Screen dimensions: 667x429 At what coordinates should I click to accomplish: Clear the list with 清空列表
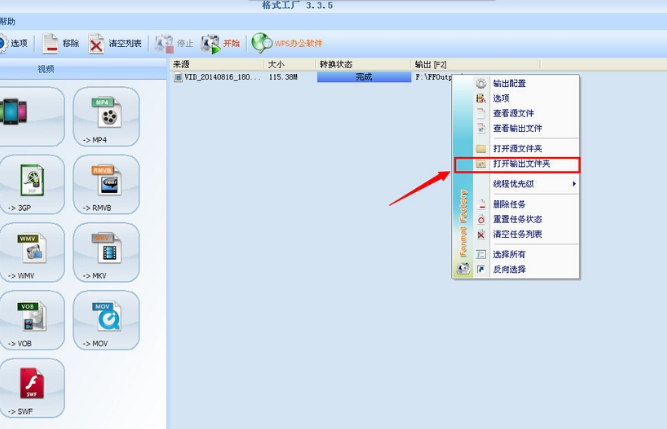pyautogui.click(x=115, y=43)
